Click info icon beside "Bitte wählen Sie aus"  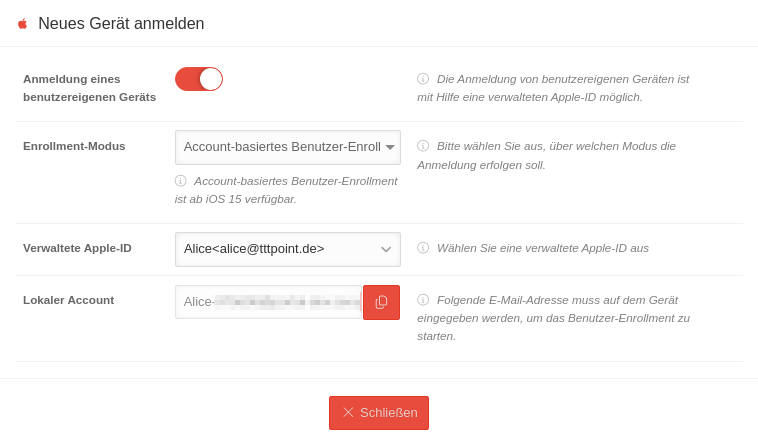423,146
